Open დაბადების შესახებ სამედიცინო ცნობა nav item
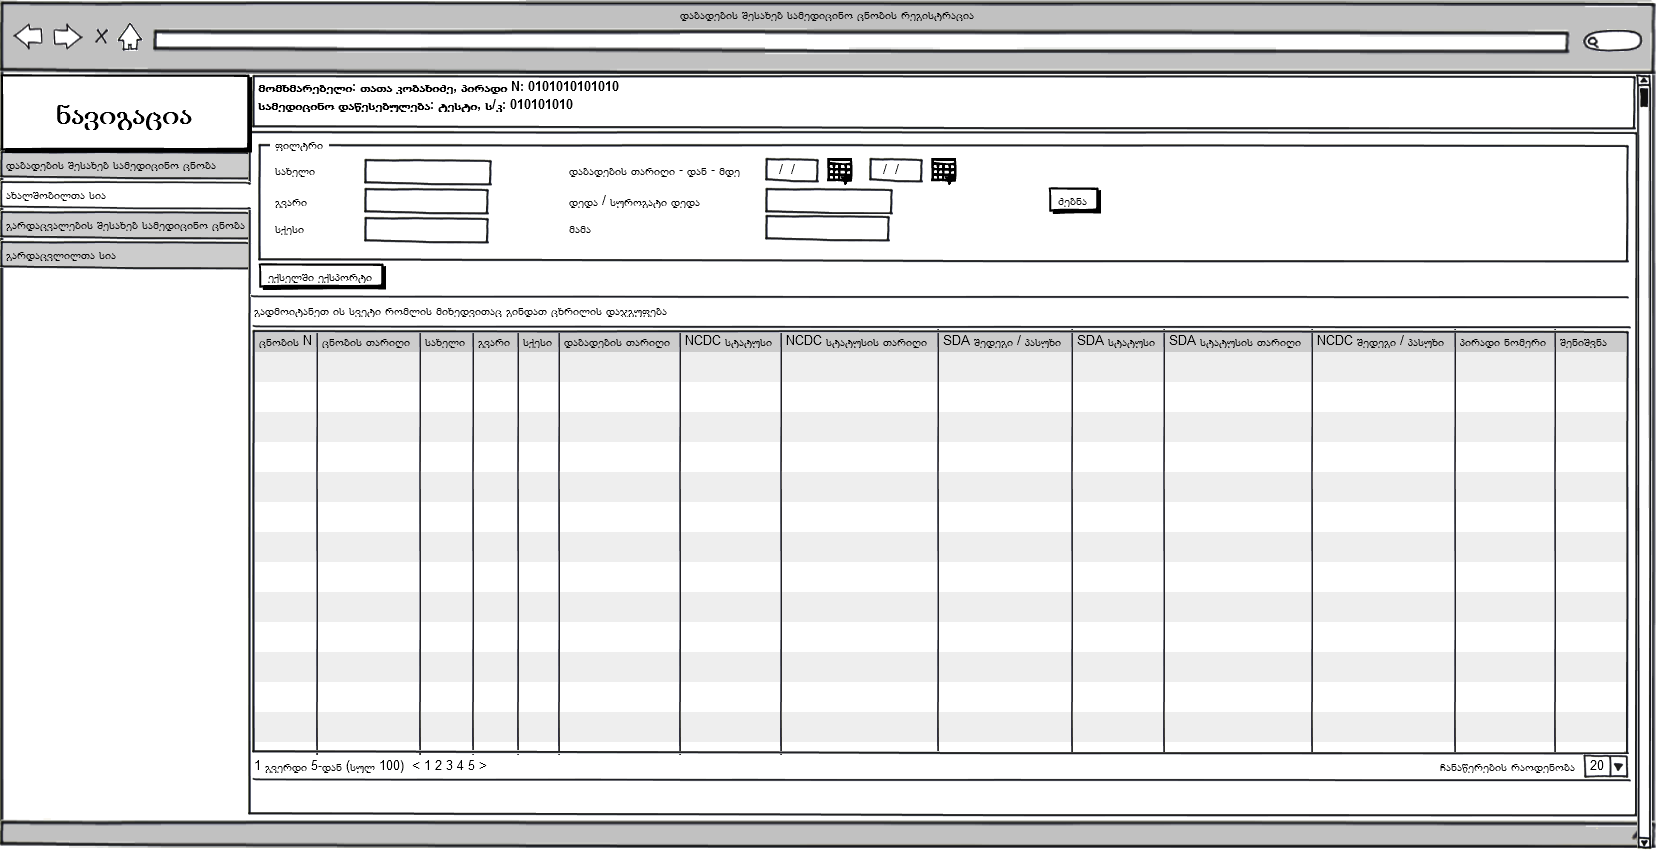Image resolution: width=1656 pixels, height=850 pixels. (x=125, y=166)
